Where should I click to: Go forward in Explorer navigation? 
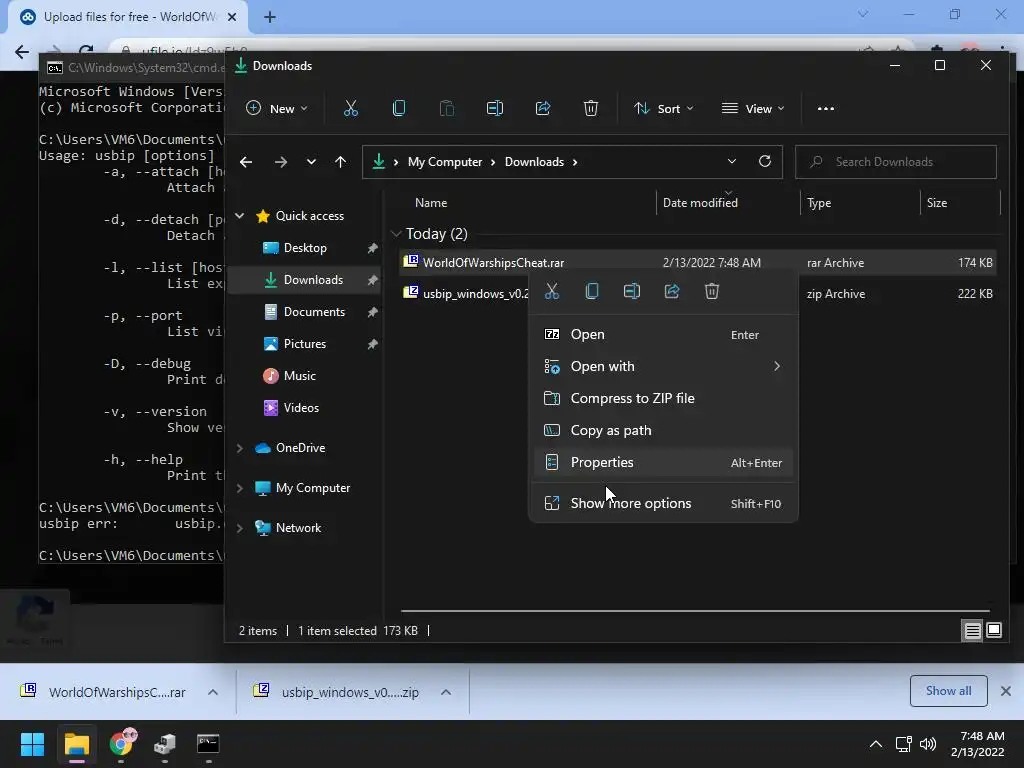[x=281, y=162]
